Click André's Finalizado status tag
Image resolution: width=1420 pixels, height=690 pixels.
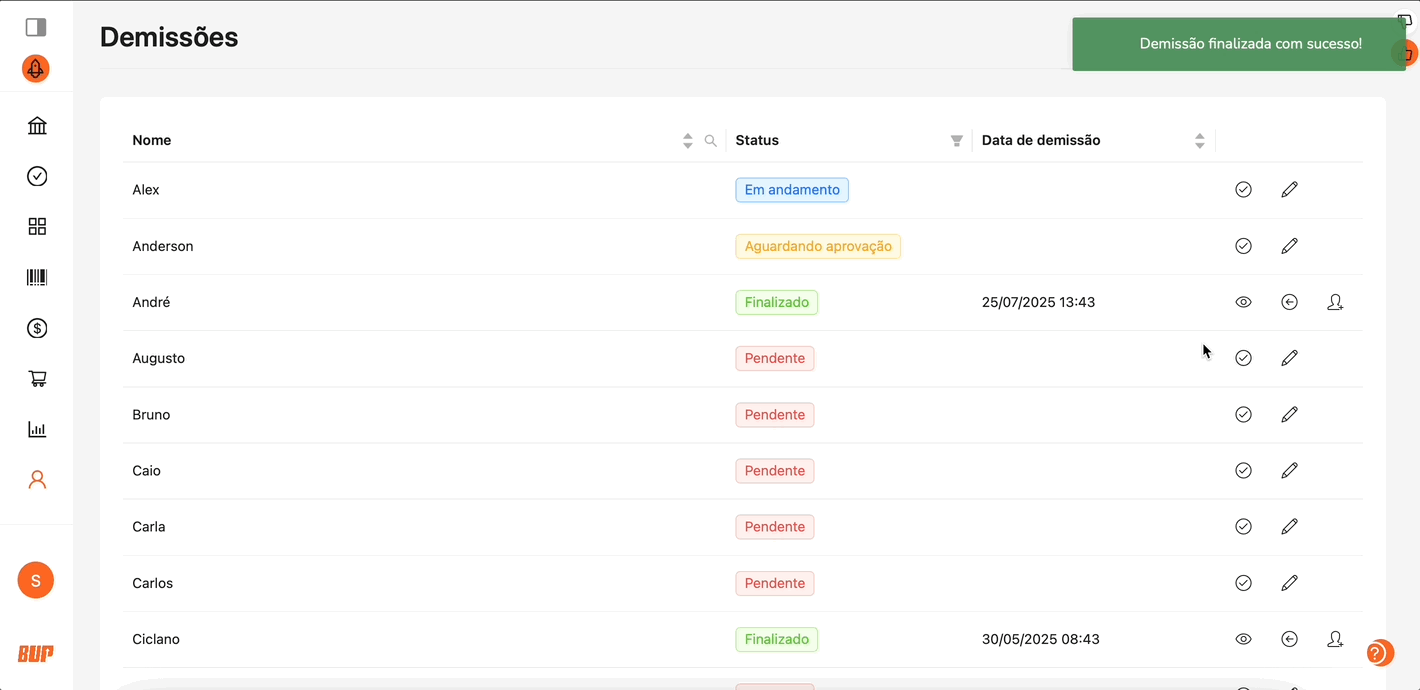pyautogui.click(x=777, y=302)
